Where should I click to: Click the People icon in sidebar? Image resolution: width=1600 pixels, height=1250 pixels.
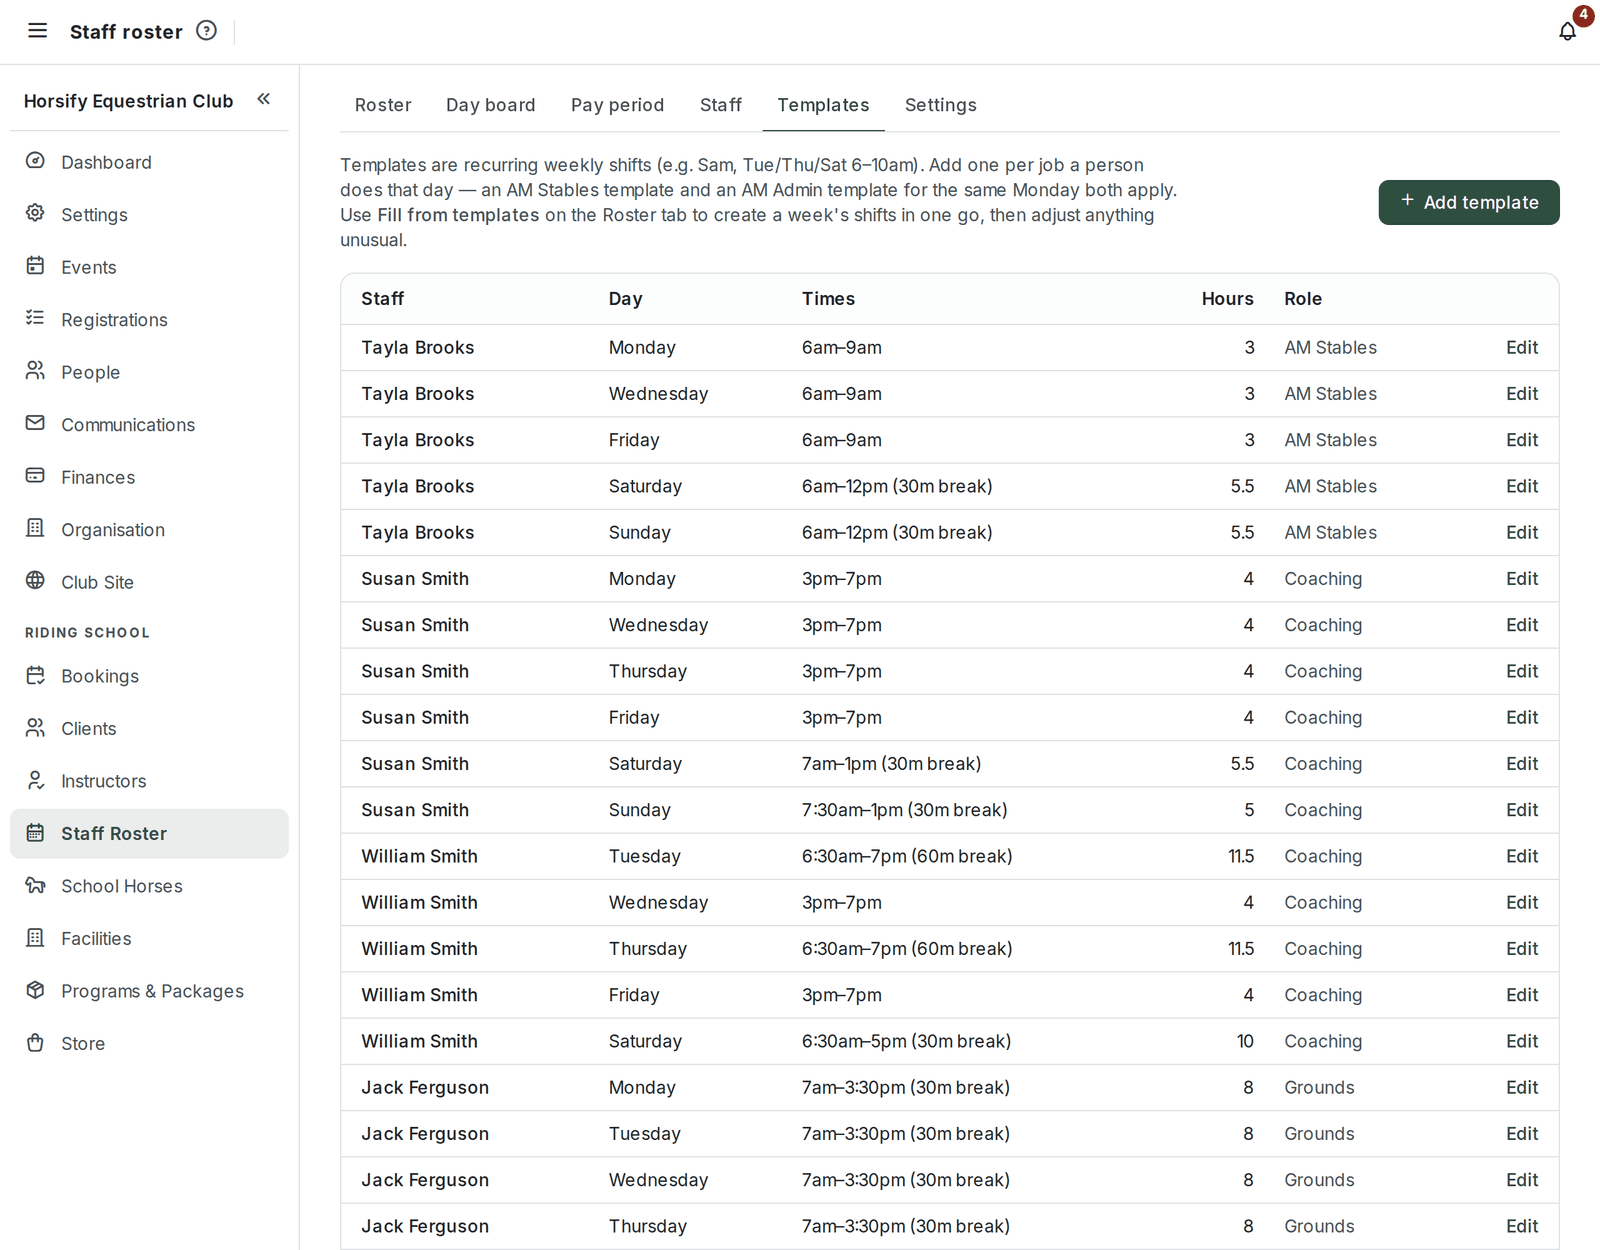[35, 371]
